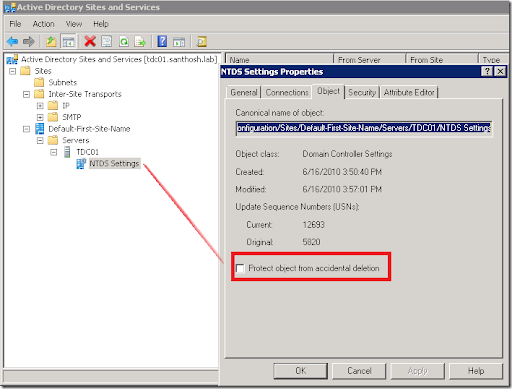Switch to the Connections tab
Screen dimensions: 512x389
pos(287,92)
